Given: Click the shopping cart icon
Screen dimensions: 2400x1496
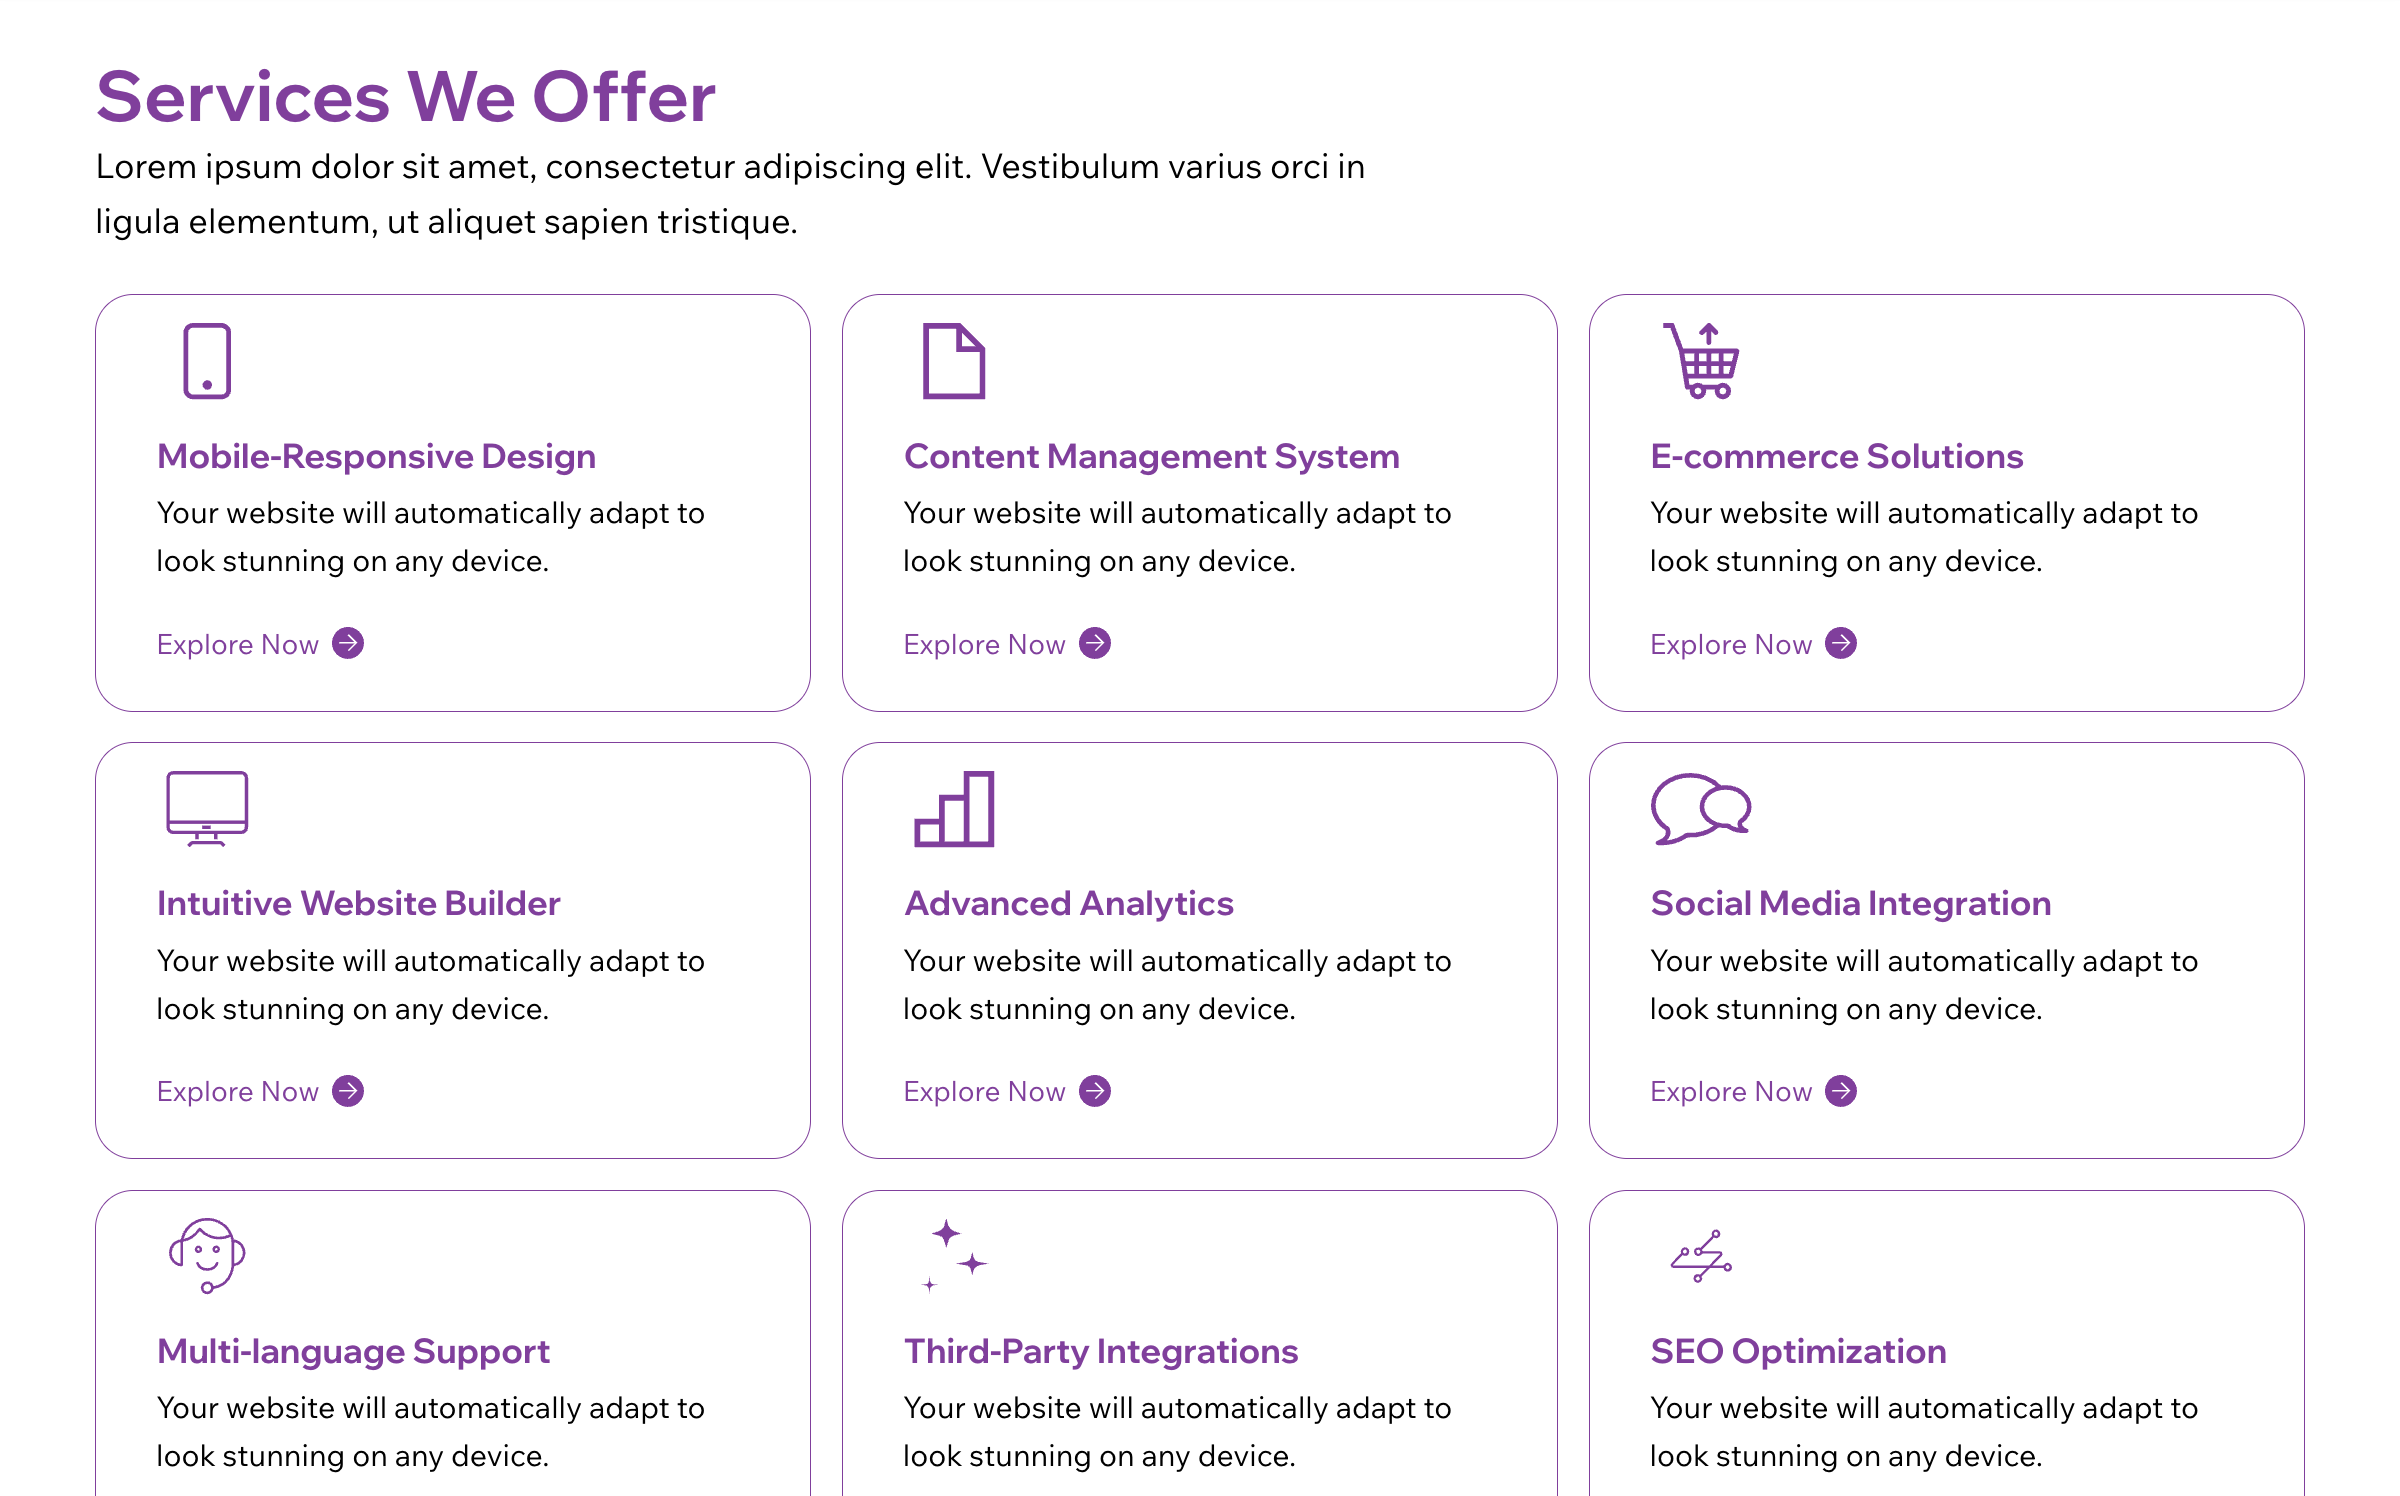Looking at the screenshot, I should point(1701,361).
